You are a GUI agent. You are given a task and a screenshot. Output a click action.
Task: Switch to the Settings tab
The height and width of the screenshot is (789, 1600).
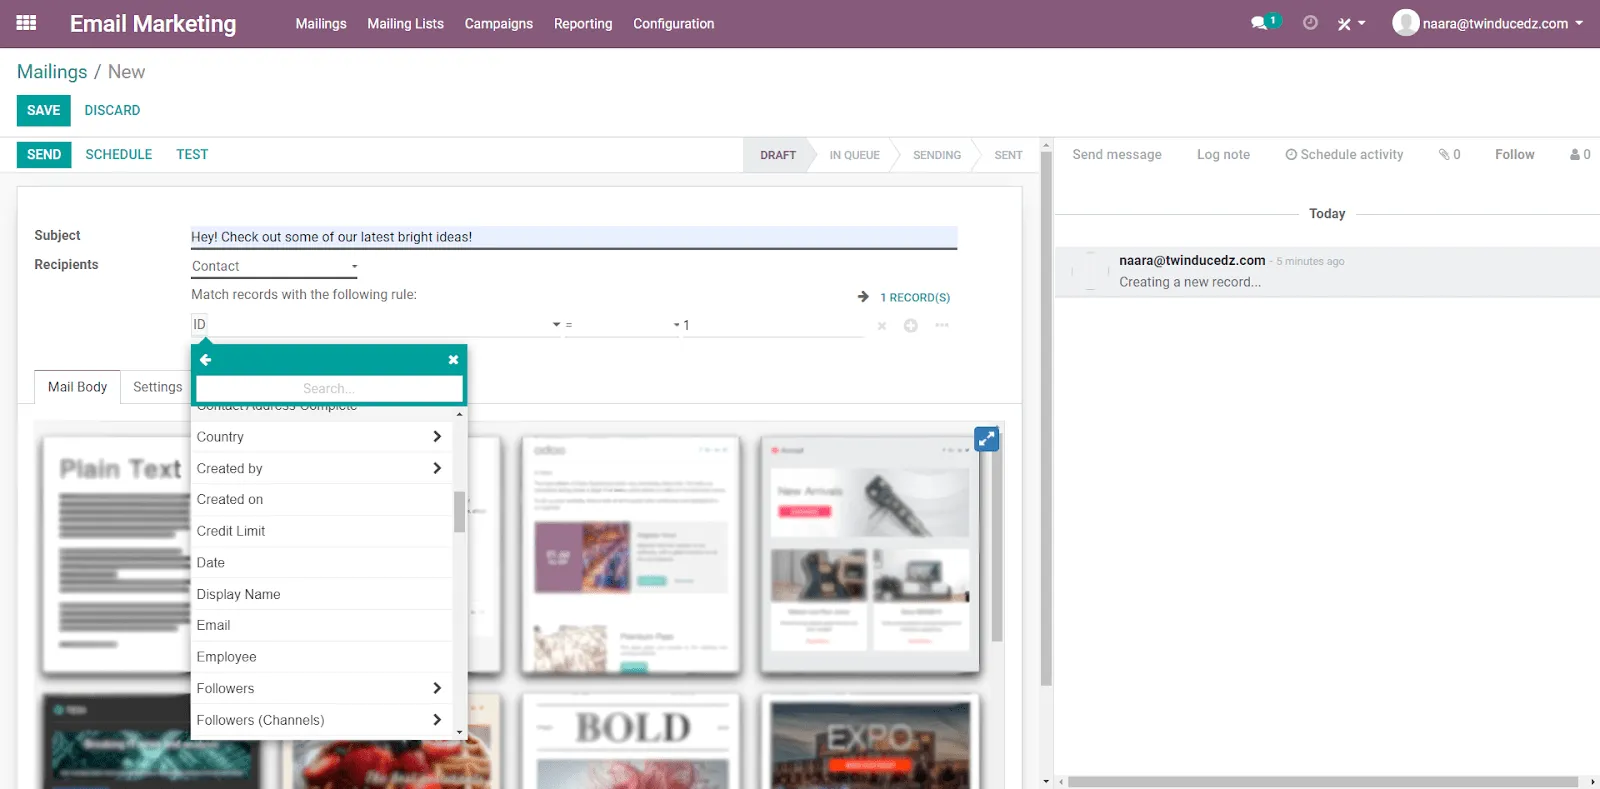158,387
